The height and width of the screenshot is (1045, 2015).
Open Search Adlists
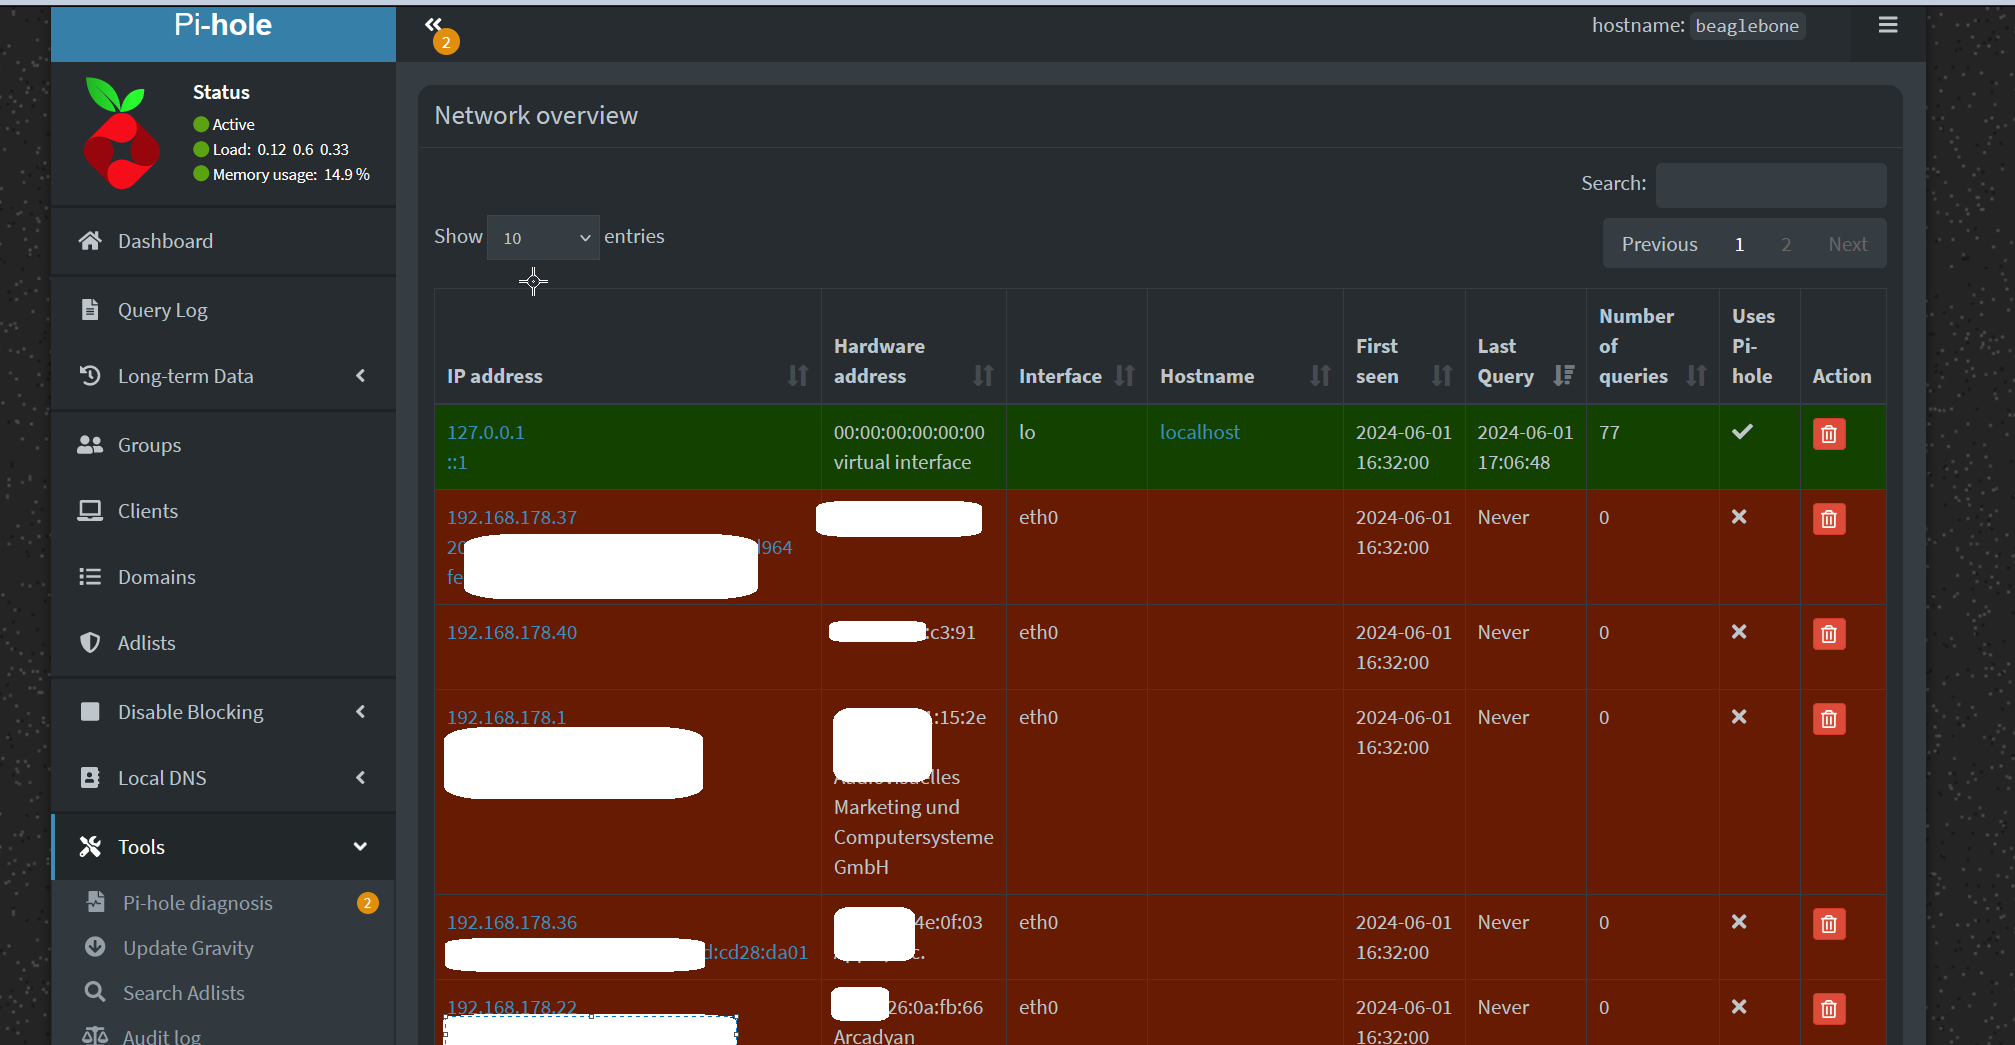[x=183, y=993]
